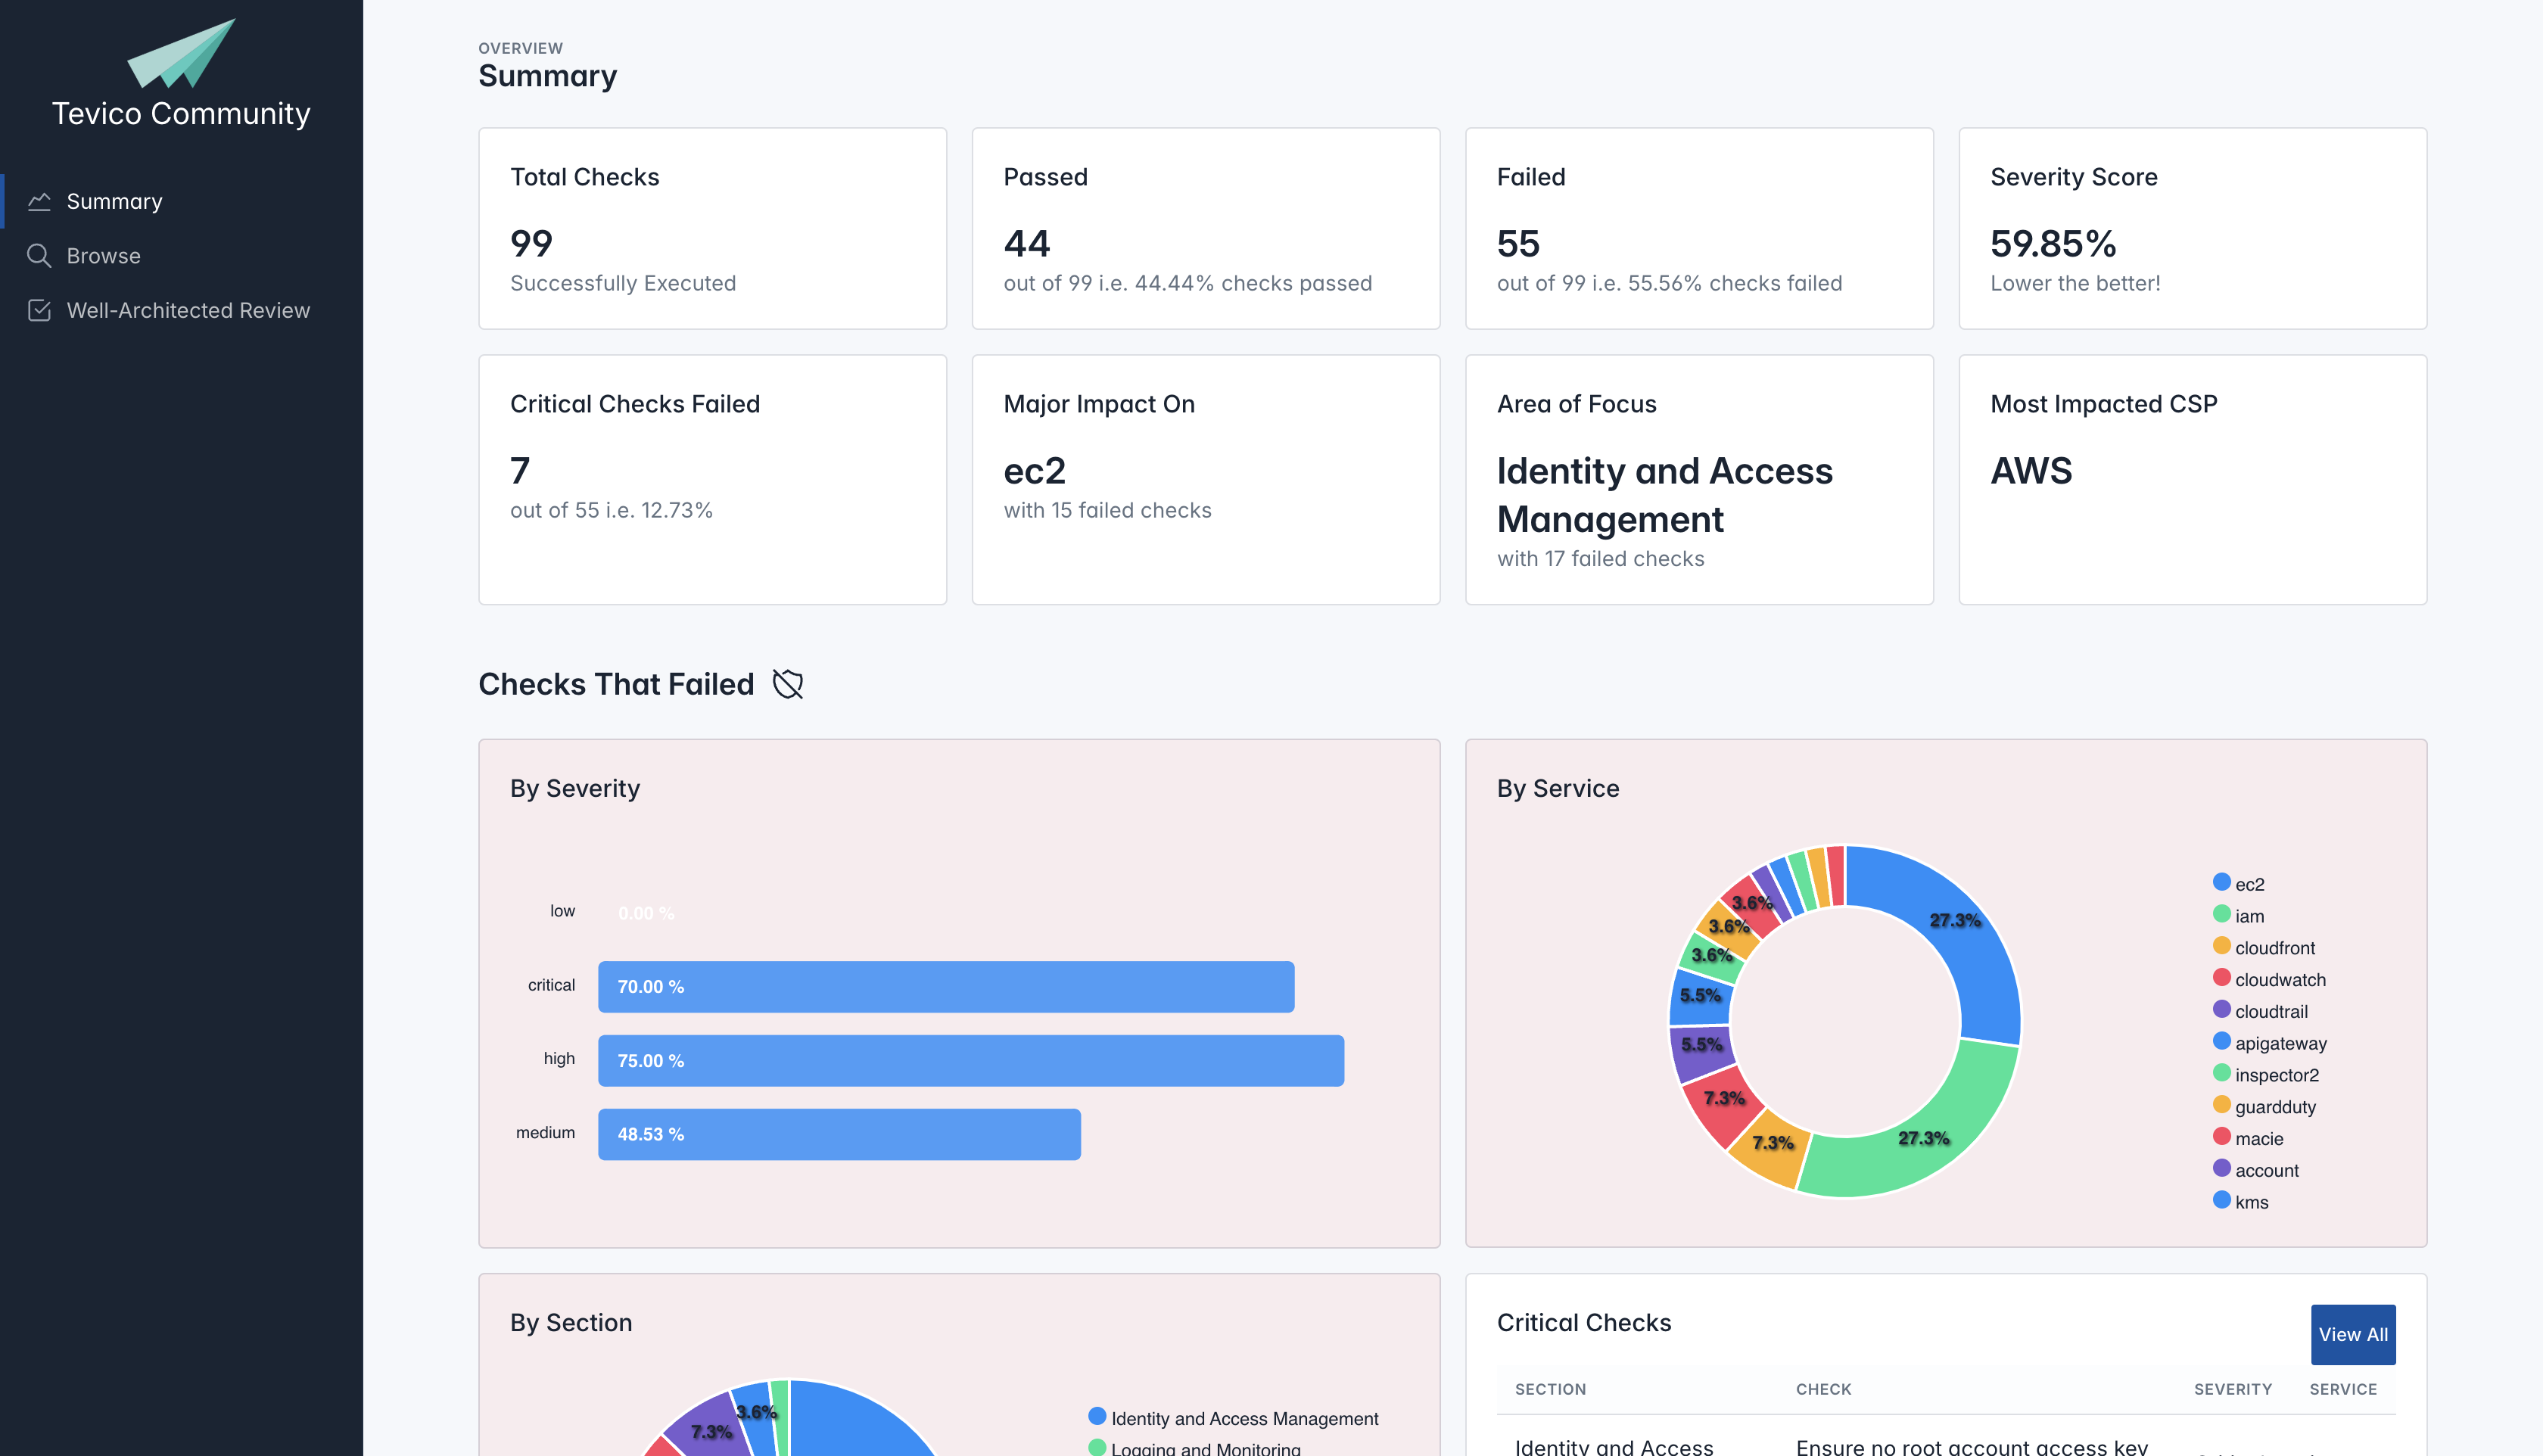Hide cloudwatch series via legend dot
Screen dimensions: 2543x1456
(2221, 978)
